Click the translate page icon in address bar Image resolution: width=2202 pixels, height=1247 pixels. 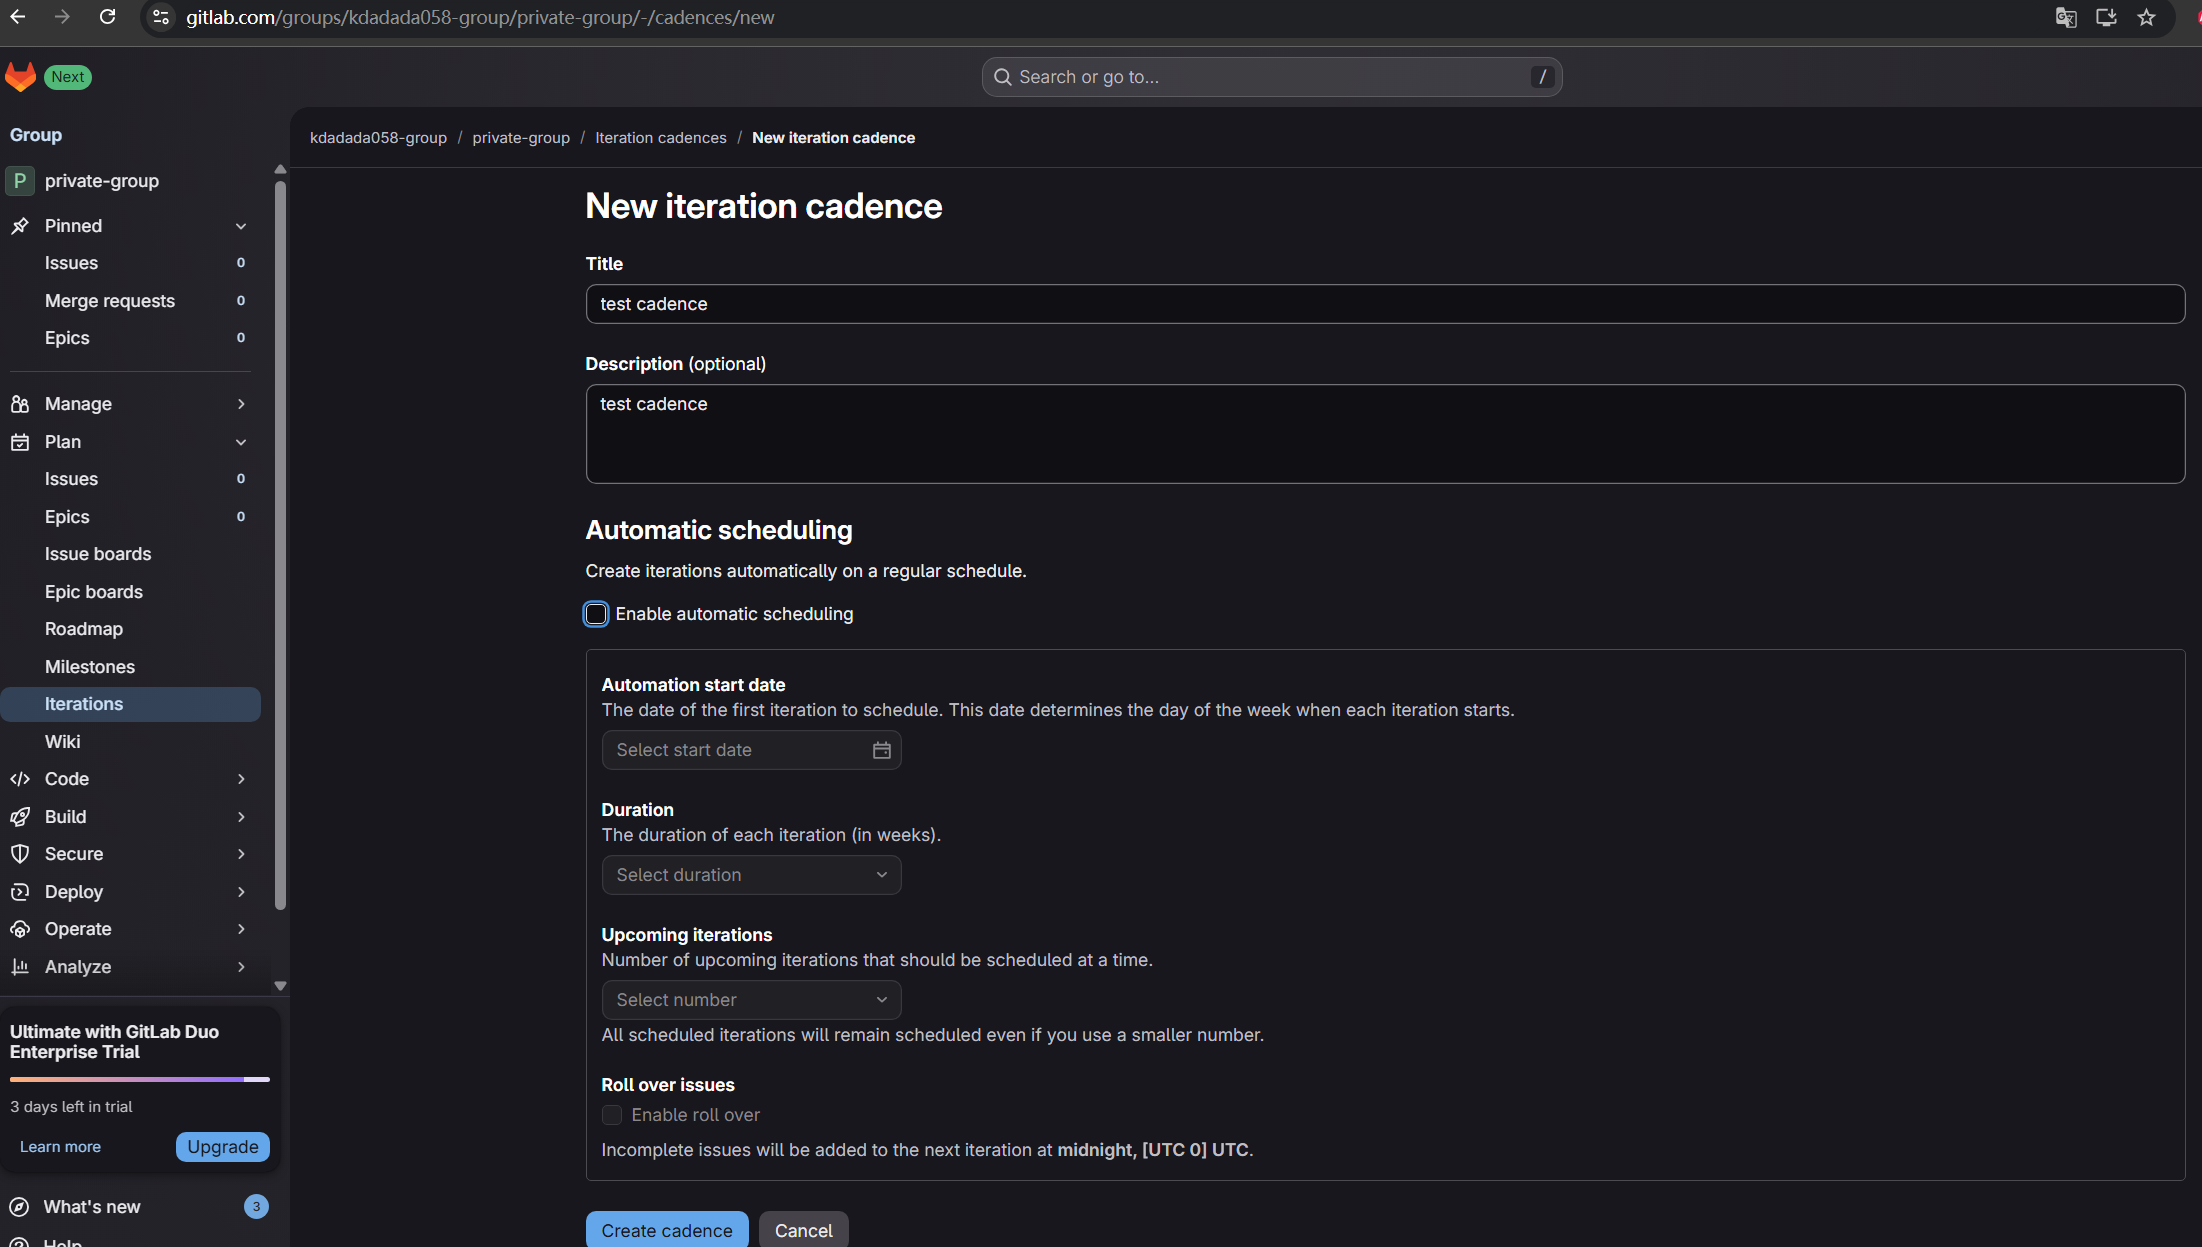[x=2065, y=17]
